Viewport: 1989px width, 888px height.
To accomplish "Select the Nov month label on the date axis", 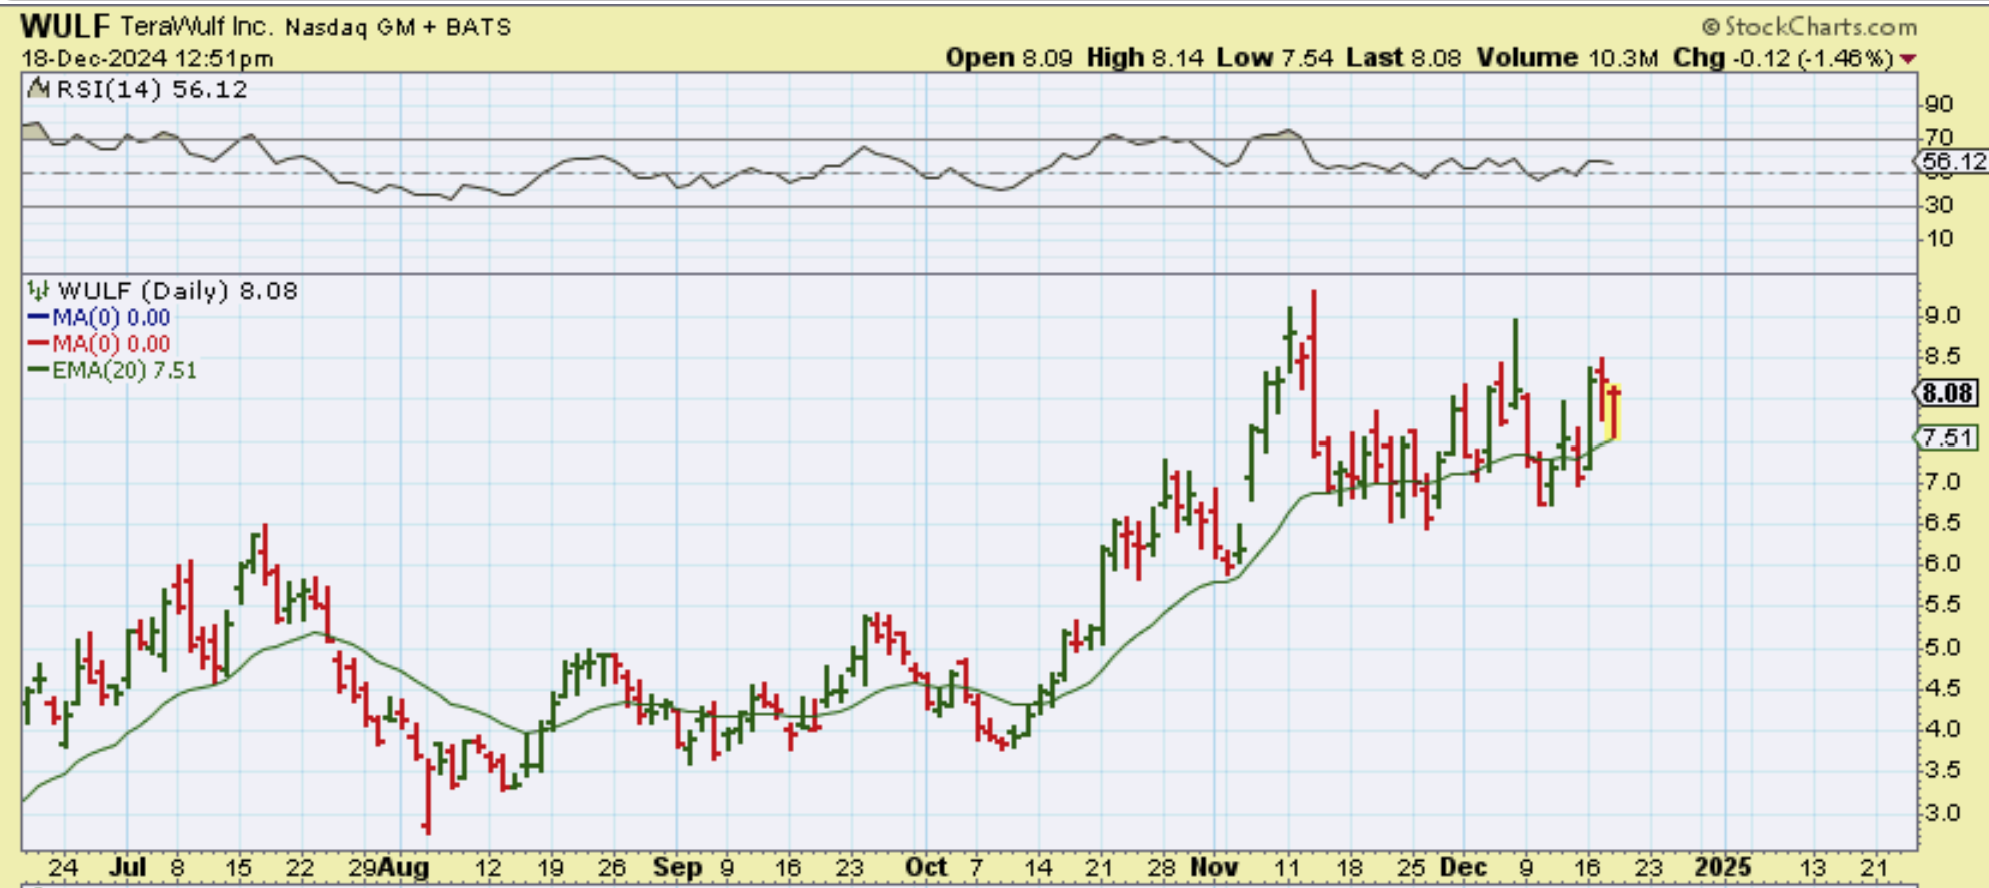I will click(x=1214, y=867).
